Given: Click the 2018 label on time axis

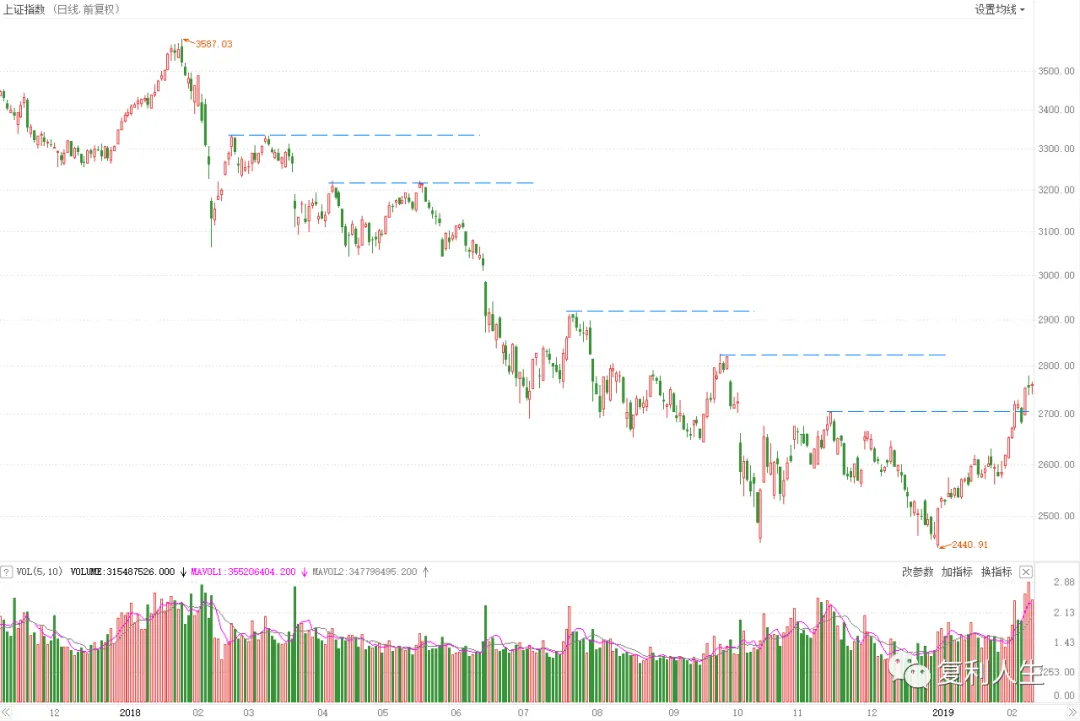Looking at the screenshot, I should (x=131, y=713).
